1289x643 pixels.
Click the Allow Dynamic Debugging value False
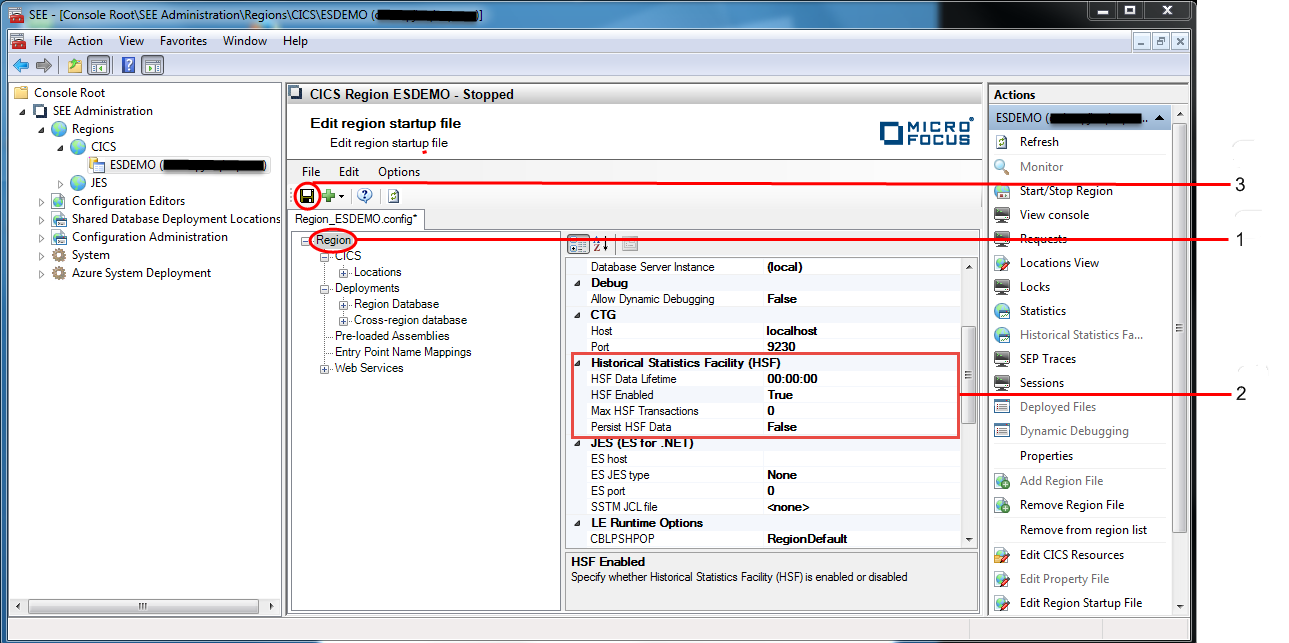pyautogui.click(x=782, y=299)
